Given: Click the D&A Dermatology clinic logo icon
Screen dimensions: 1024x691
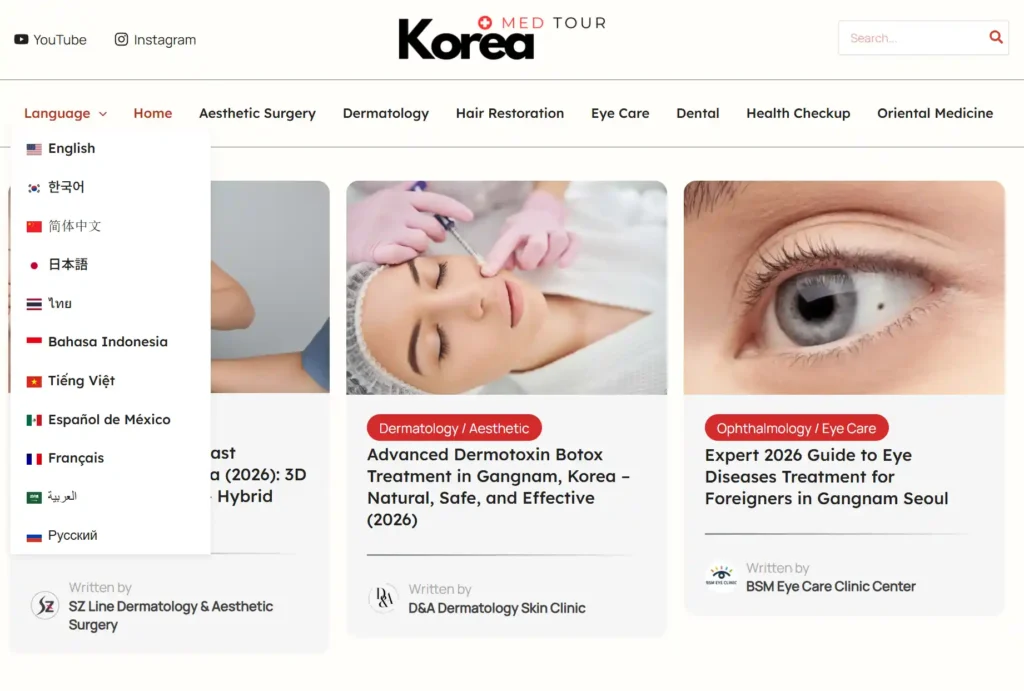Looking at the screenshot, I should pyautogui.click(x=385, y=600).
